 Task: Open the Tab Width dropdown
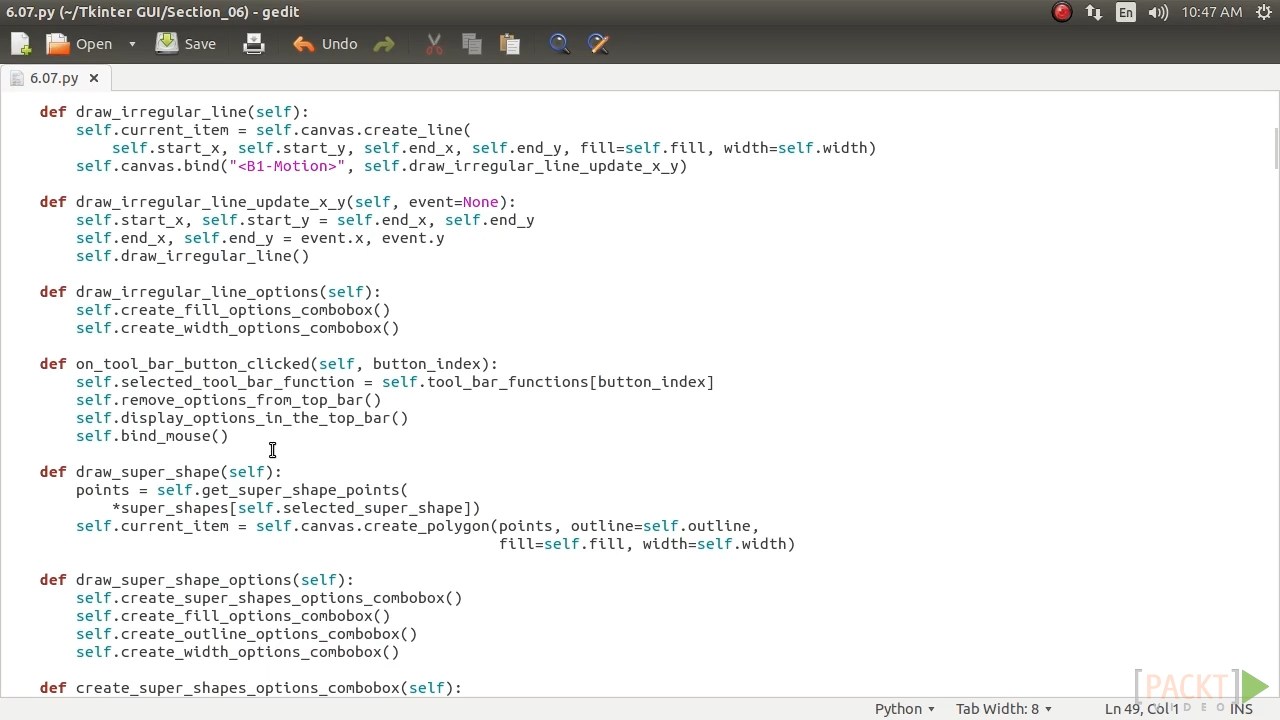click(1004, 708)
